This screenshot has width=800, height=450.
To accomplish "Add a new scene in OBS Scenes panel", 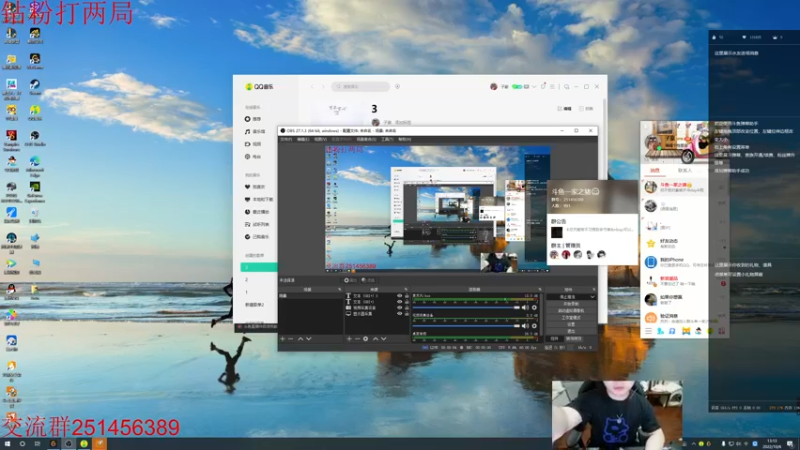I will pyautogui.click(x=283, y=339).
